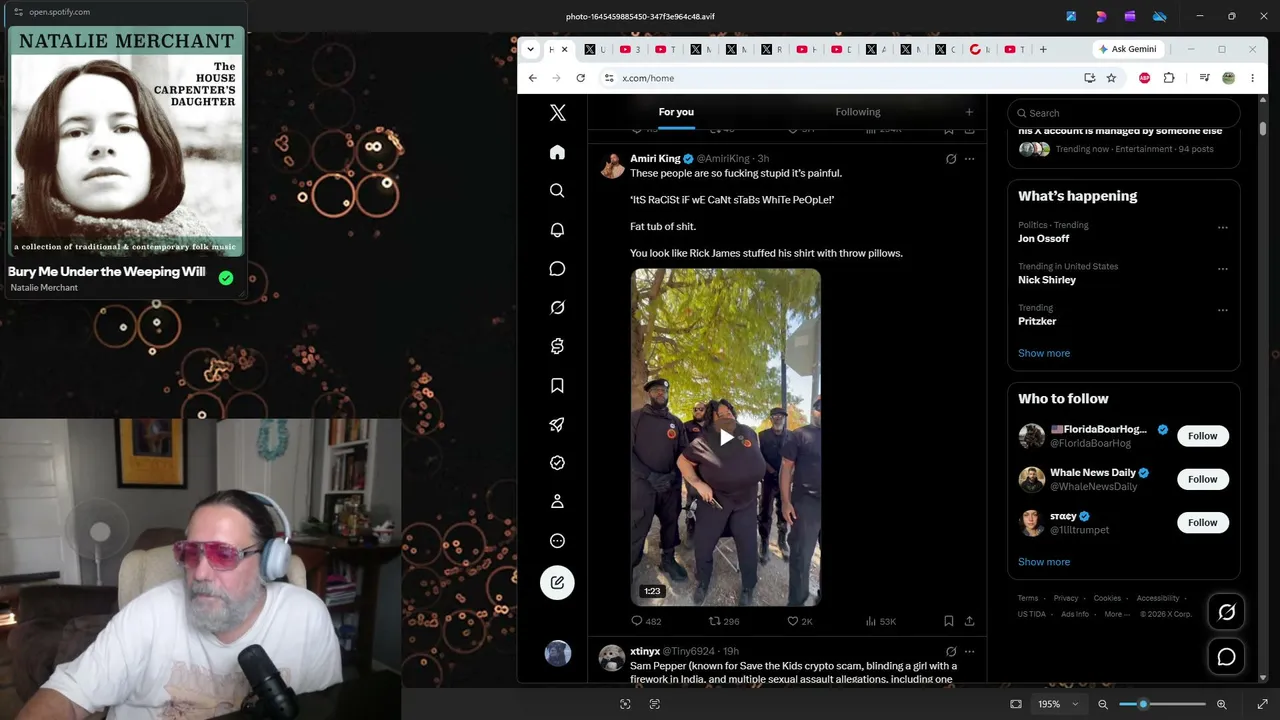Open browser media controls icon
The image size is (1280, 720).
1205,78
